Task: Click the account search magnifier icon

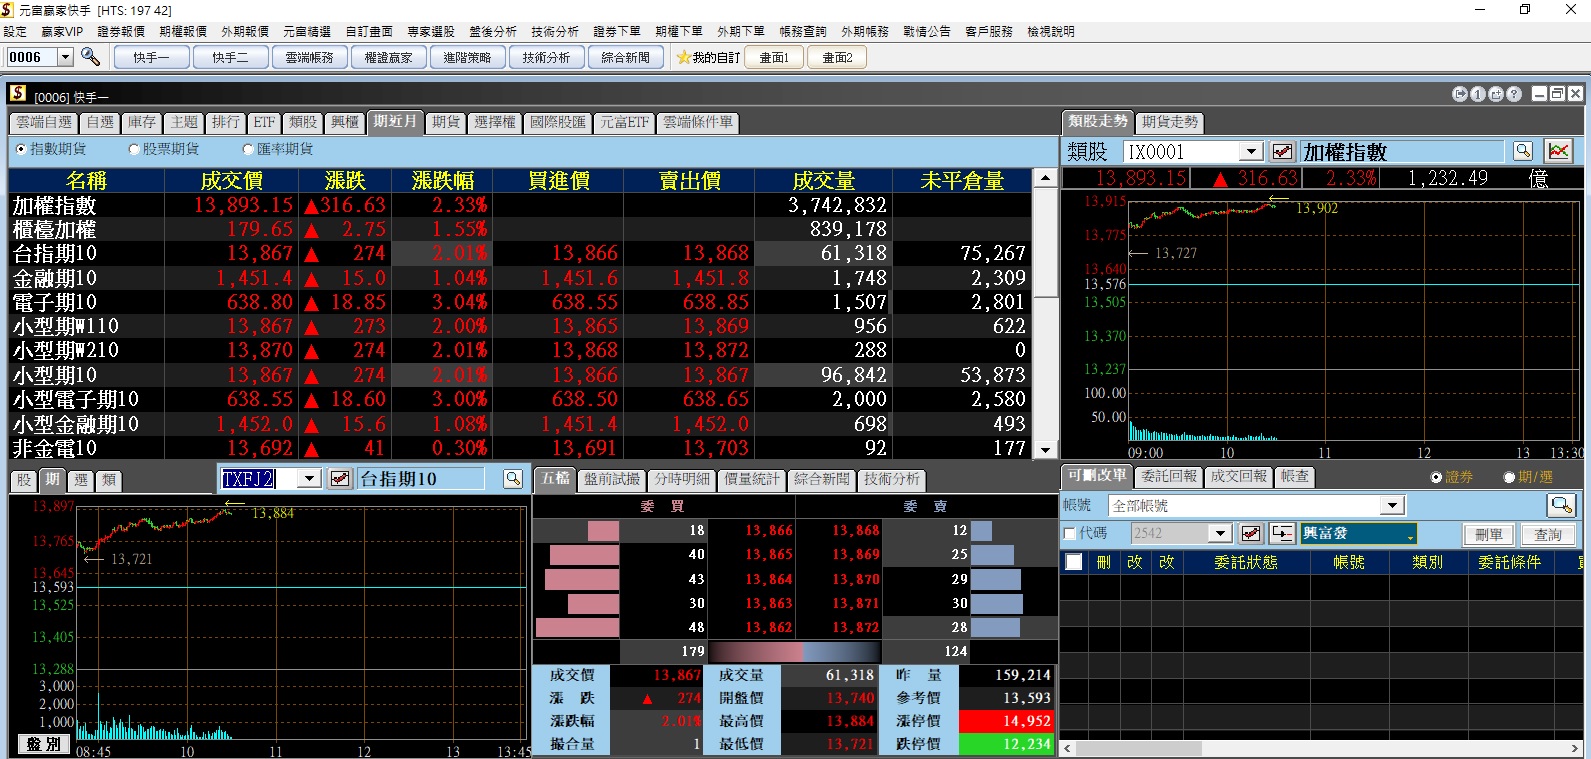Action: 1560,505
